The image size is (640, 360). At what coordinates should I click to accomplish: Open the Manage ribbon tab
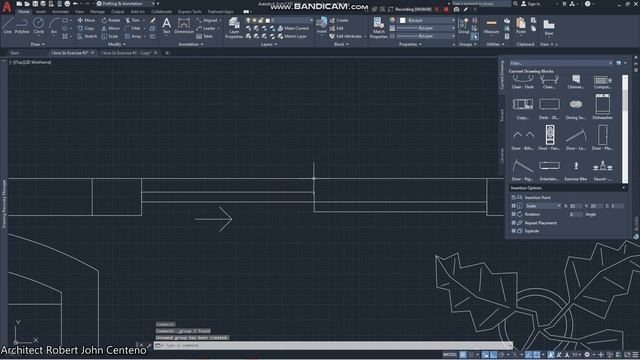97,11
